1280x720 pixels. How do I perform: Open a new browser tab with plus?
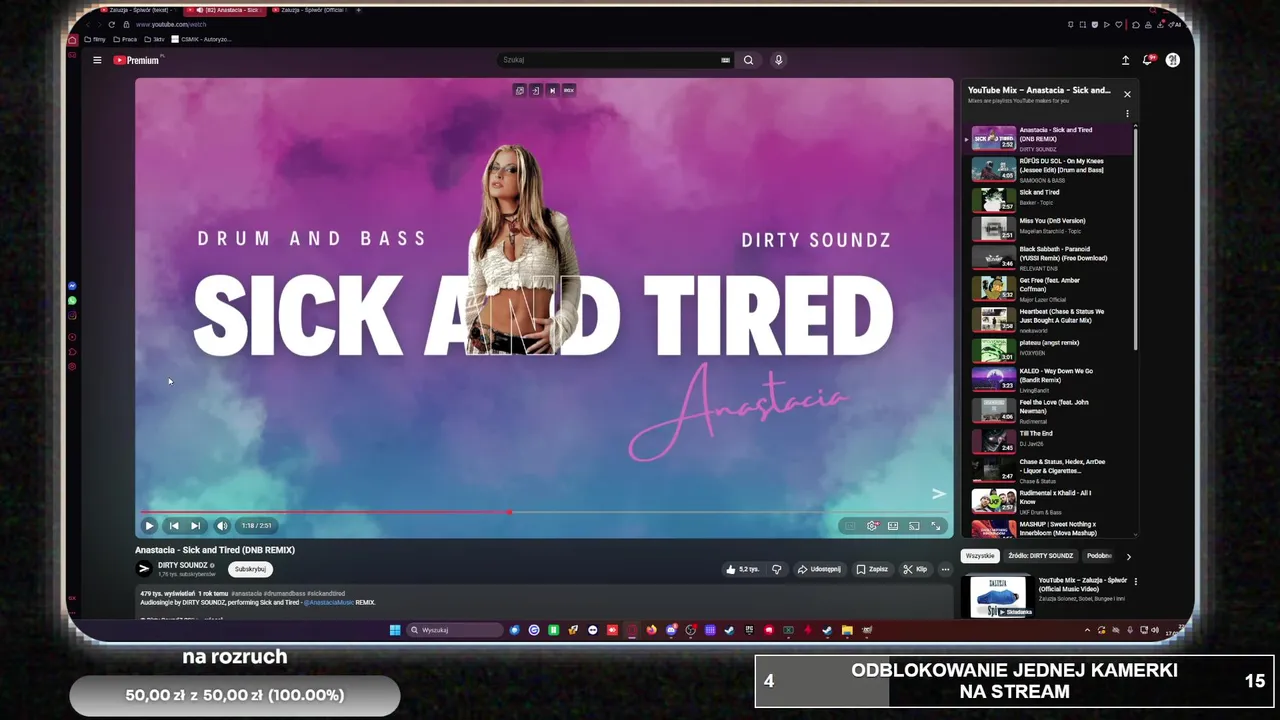pyautogui.click(x=358, y=10)
